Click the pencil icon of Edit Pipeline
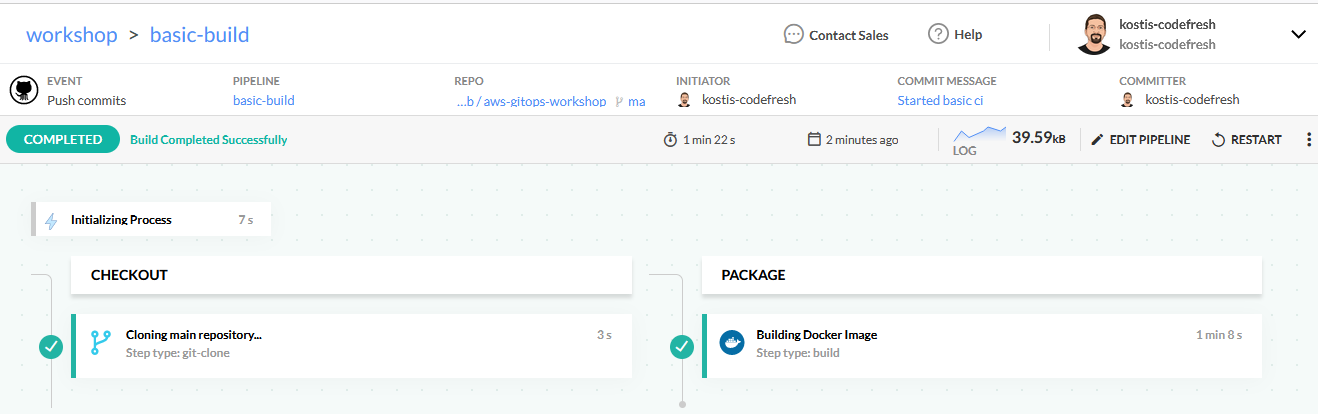The image size is (1318, 414). (1097, 140)
